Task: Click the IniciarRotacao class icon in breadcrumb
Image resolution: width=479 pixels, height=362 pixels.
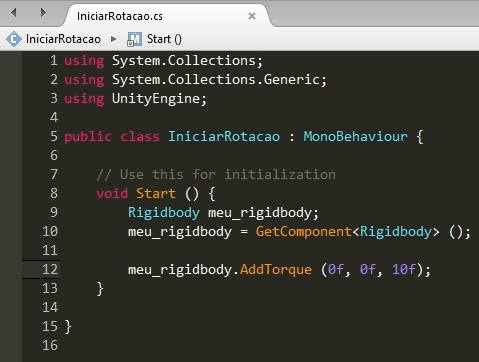Action: pyautogui.click(x=14, y=39)
